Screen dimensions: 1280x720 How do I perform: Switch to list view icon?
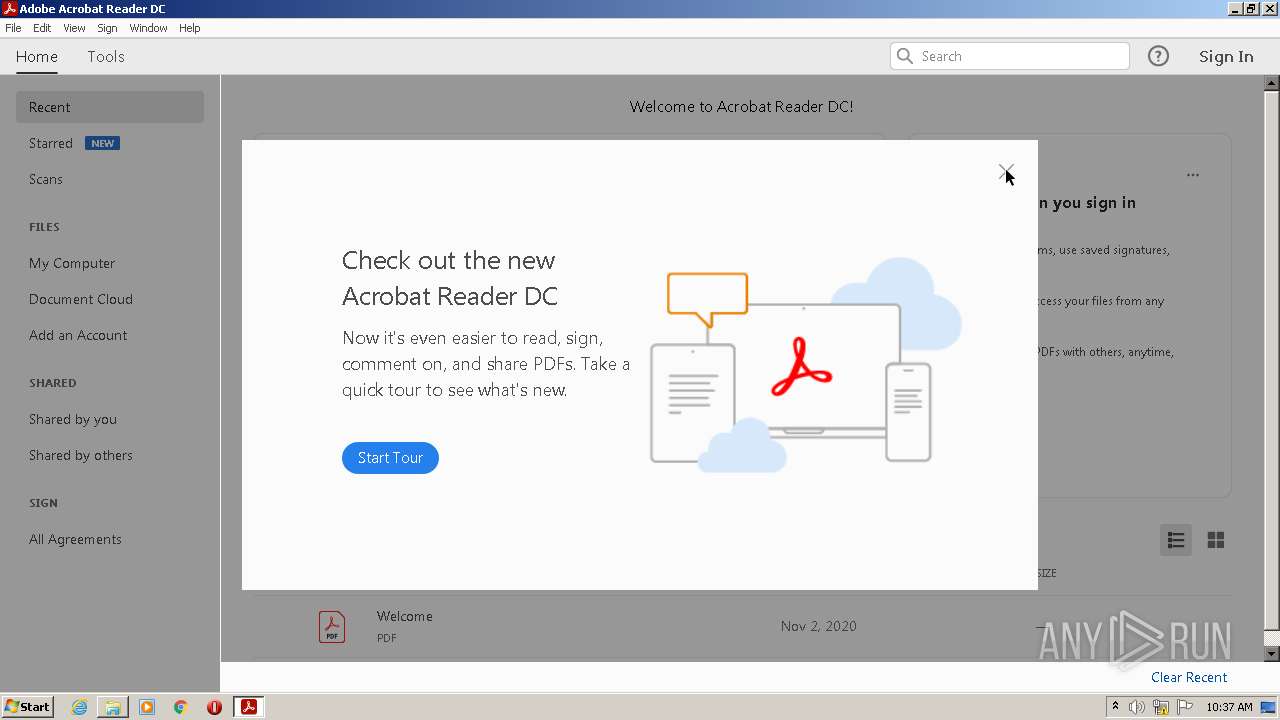(1176, 540)
